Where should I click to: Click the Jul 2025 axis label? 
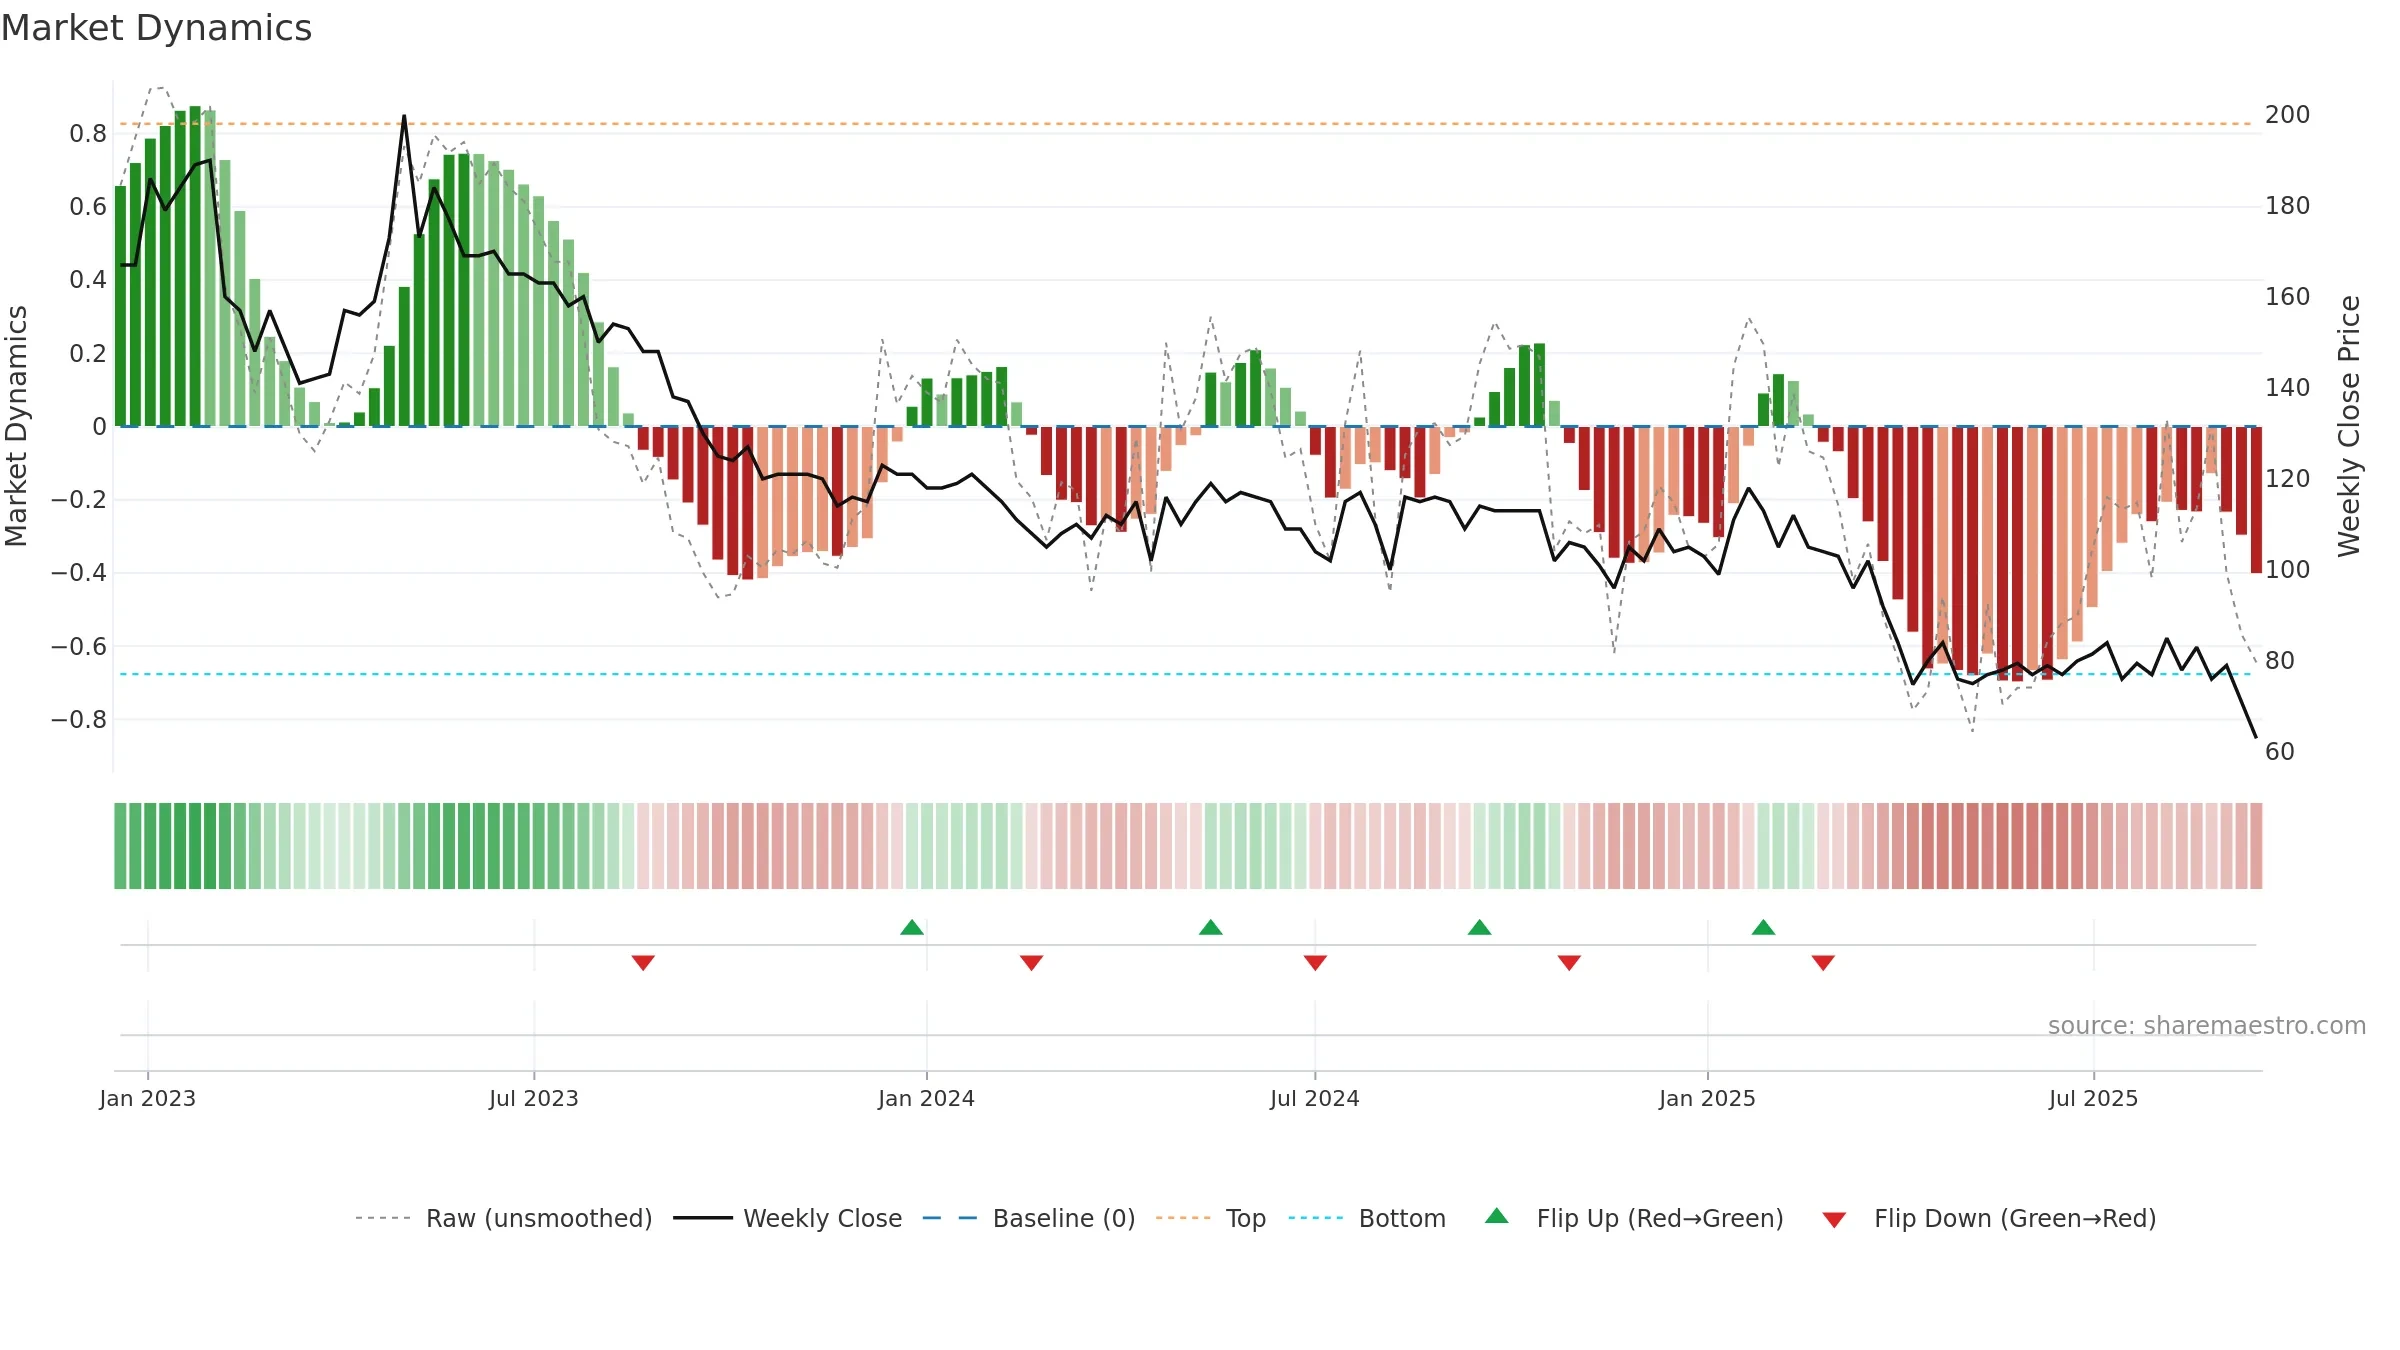coord(2094,1098)
